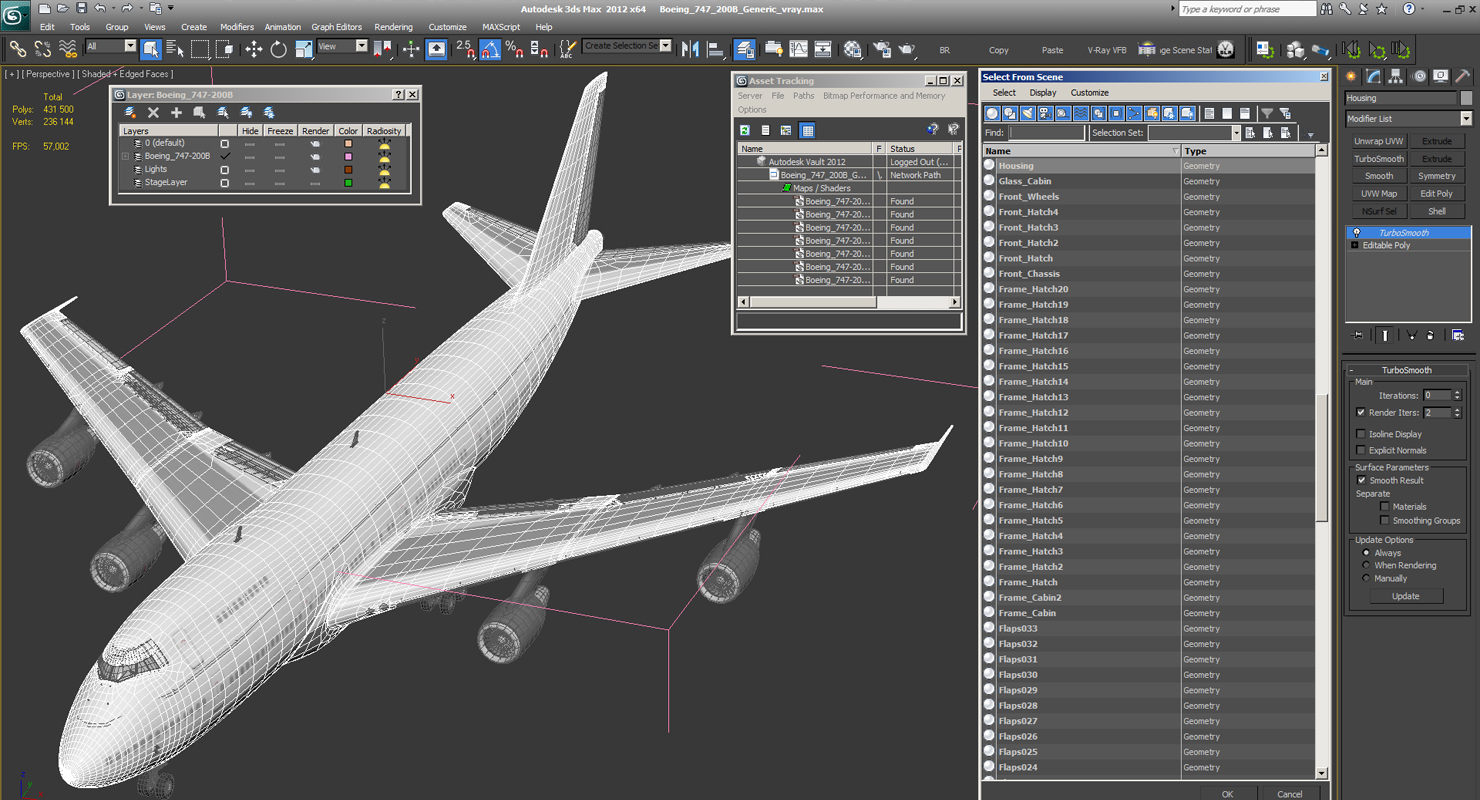
Task: Open the Rendering menu
Action: point(393,27)
